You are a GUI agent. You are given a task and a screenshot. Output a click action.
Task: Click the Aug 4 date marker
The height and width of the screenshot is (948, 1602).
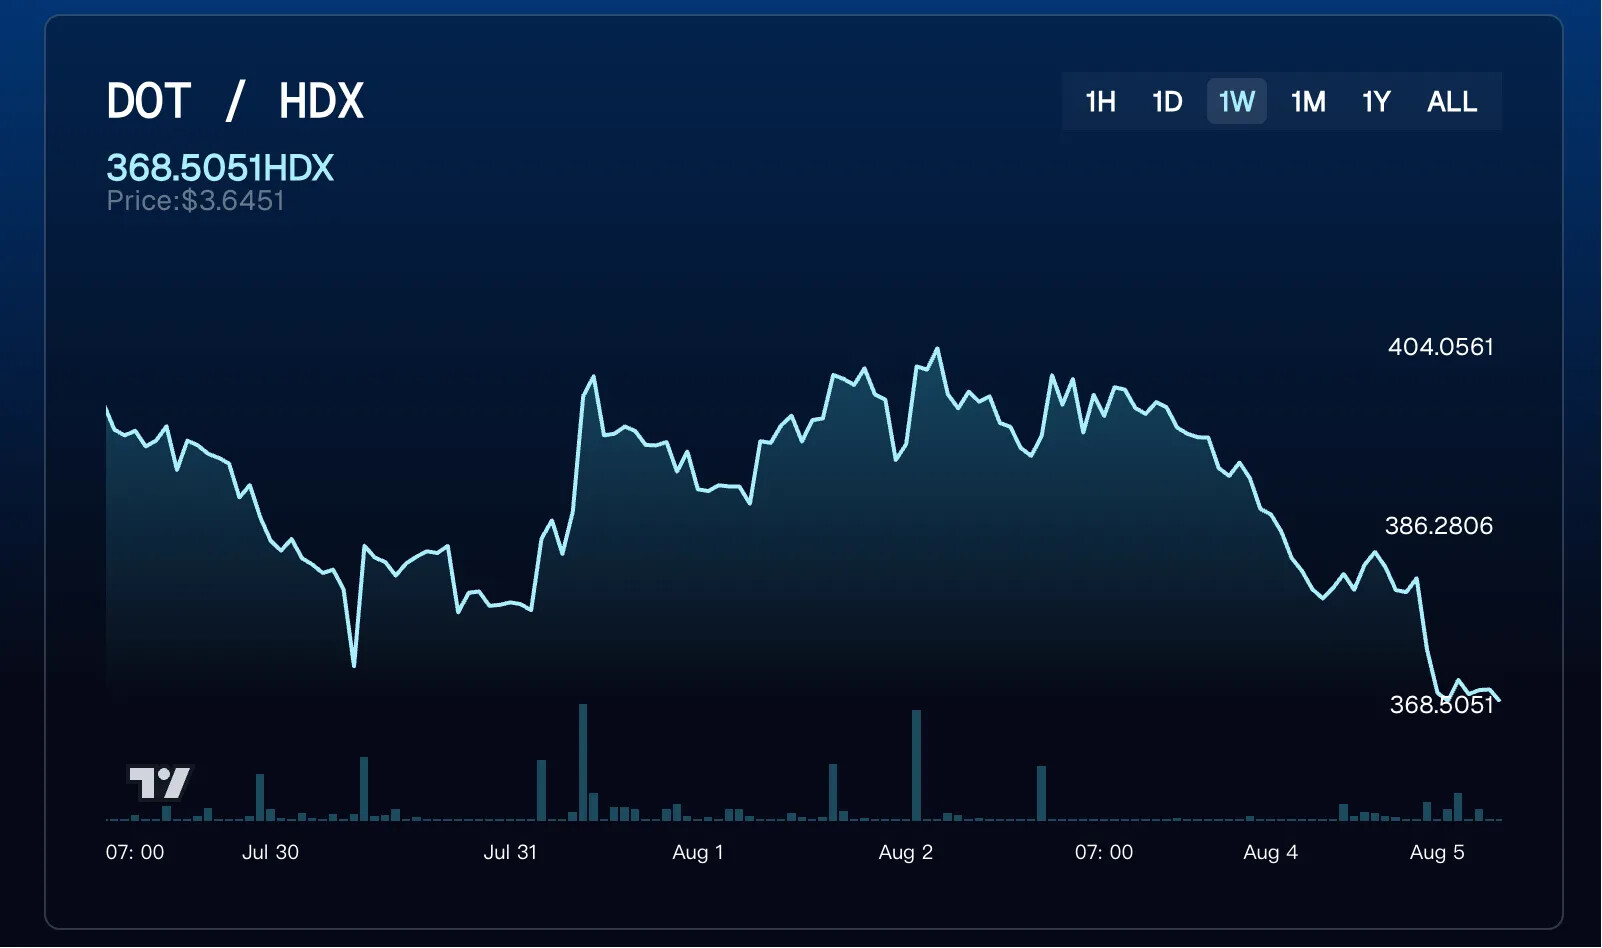point(1270,852)
